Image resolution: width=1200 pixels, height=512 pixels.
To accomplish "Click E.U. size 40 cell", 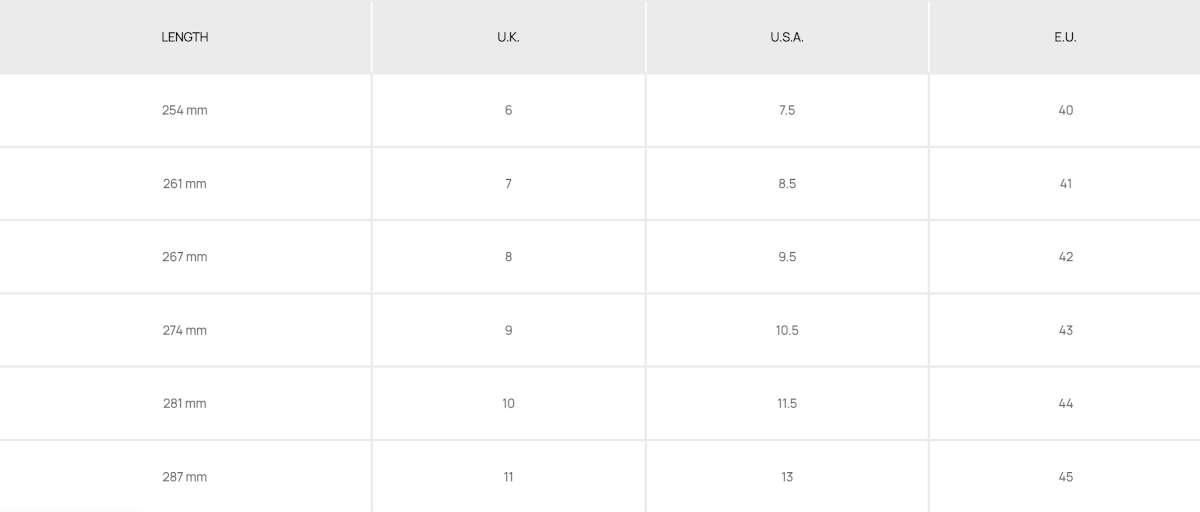I will pos(1065,110).
